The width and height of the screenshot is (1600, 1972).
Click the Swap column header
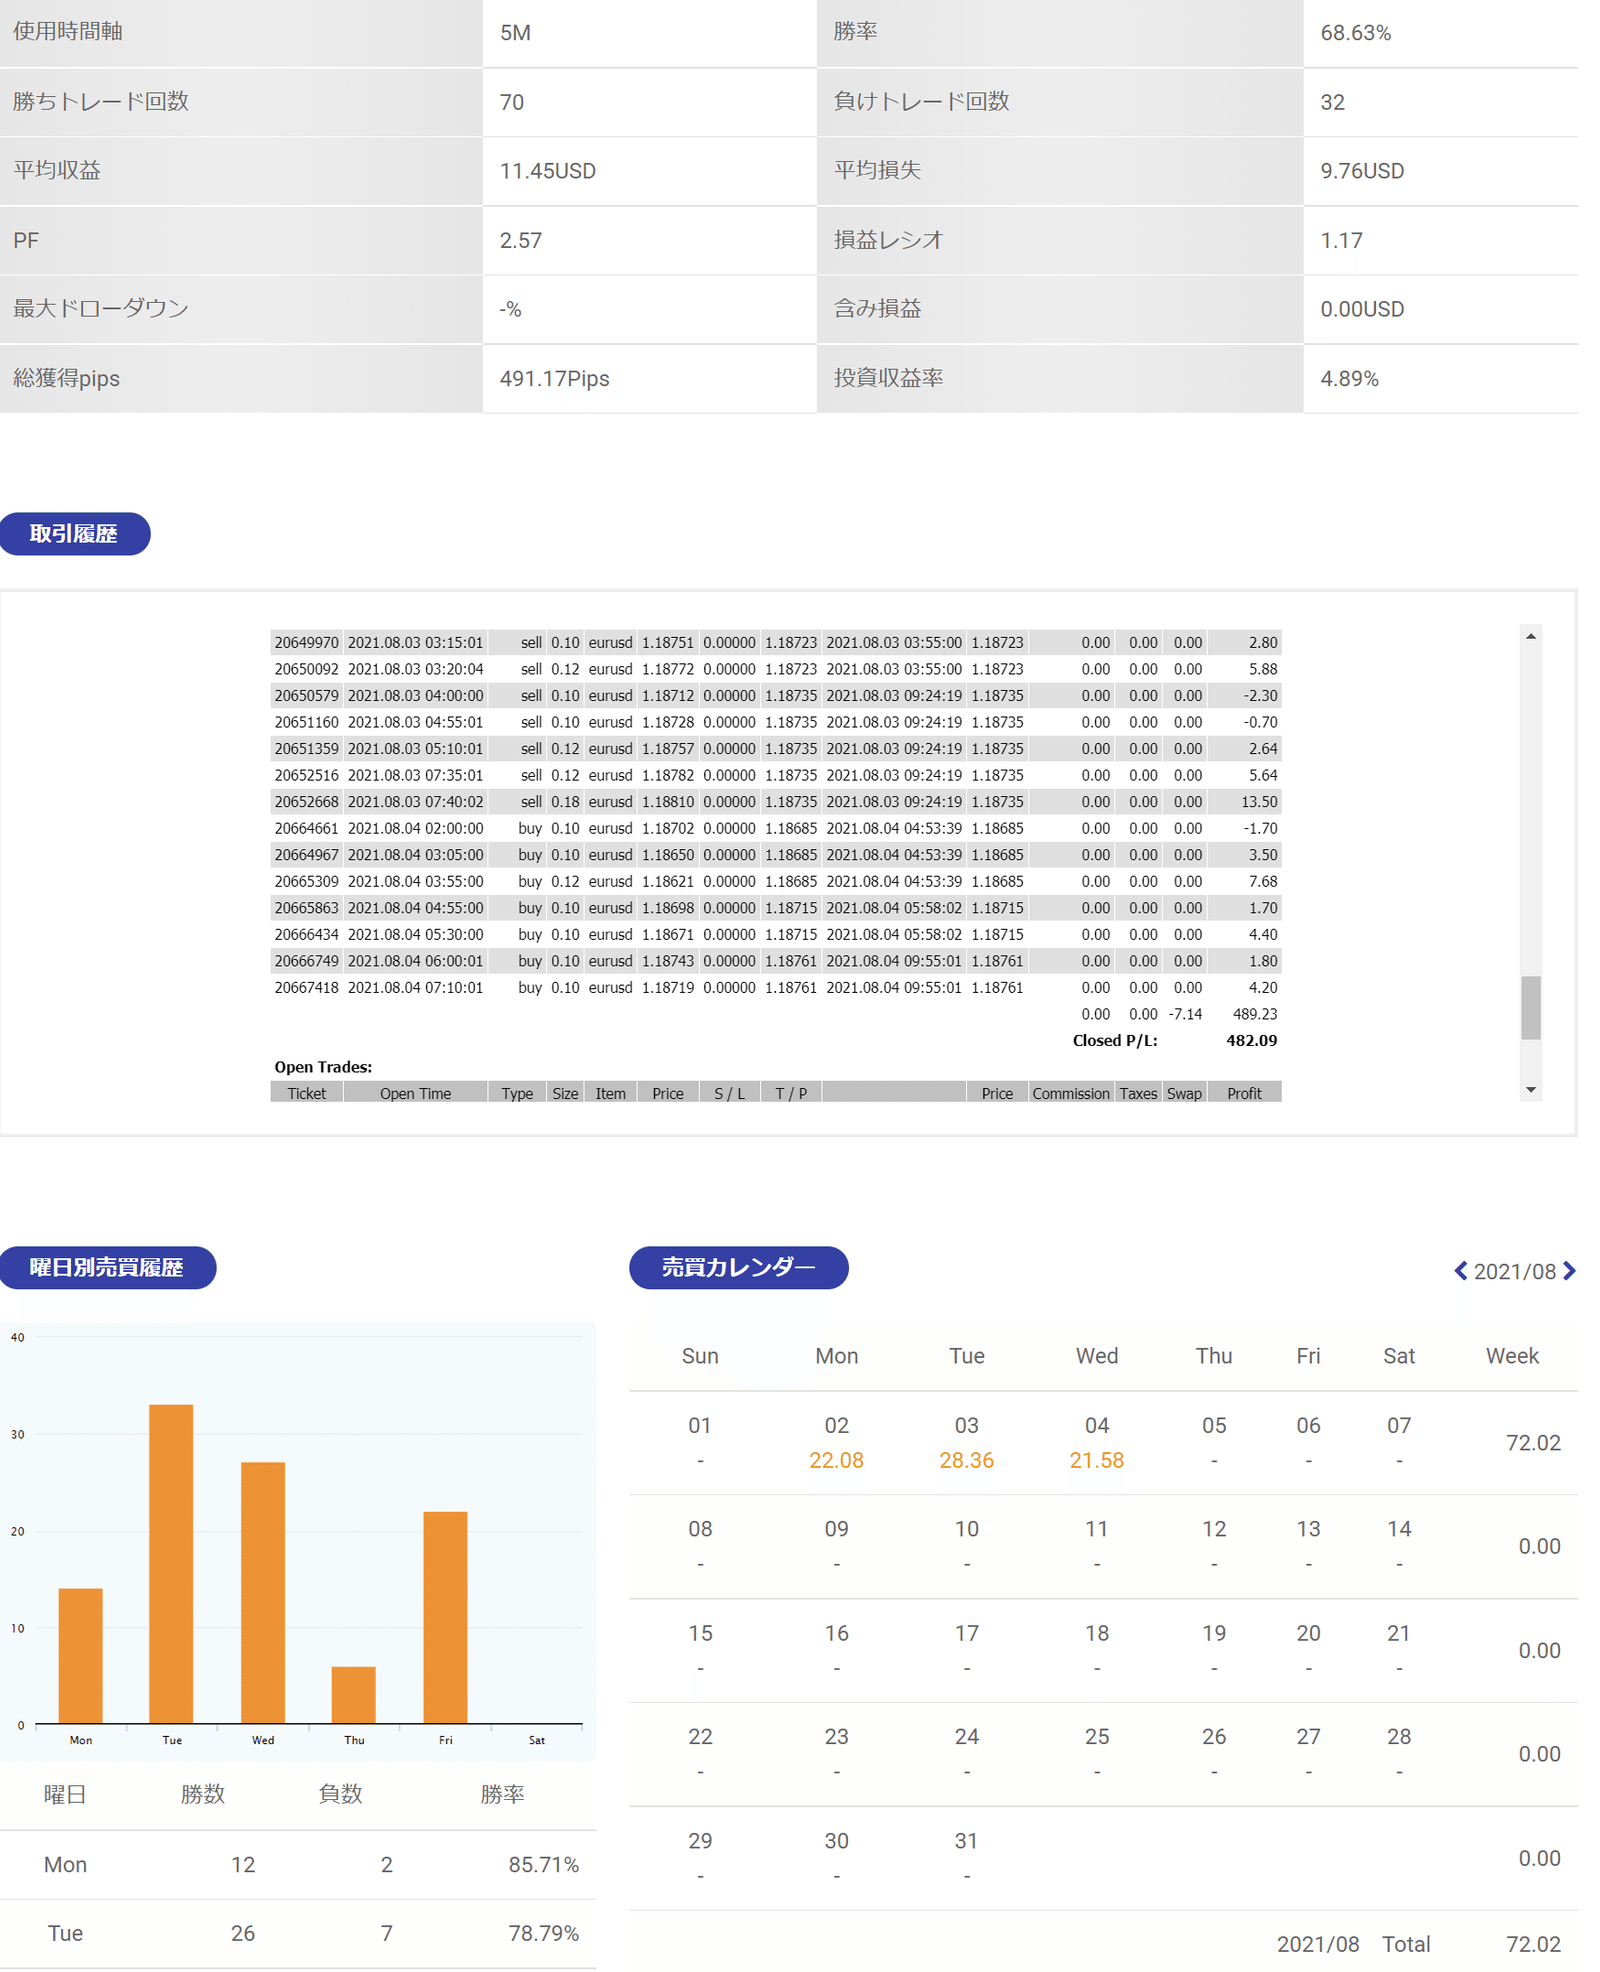(x=1185, y=1094)
